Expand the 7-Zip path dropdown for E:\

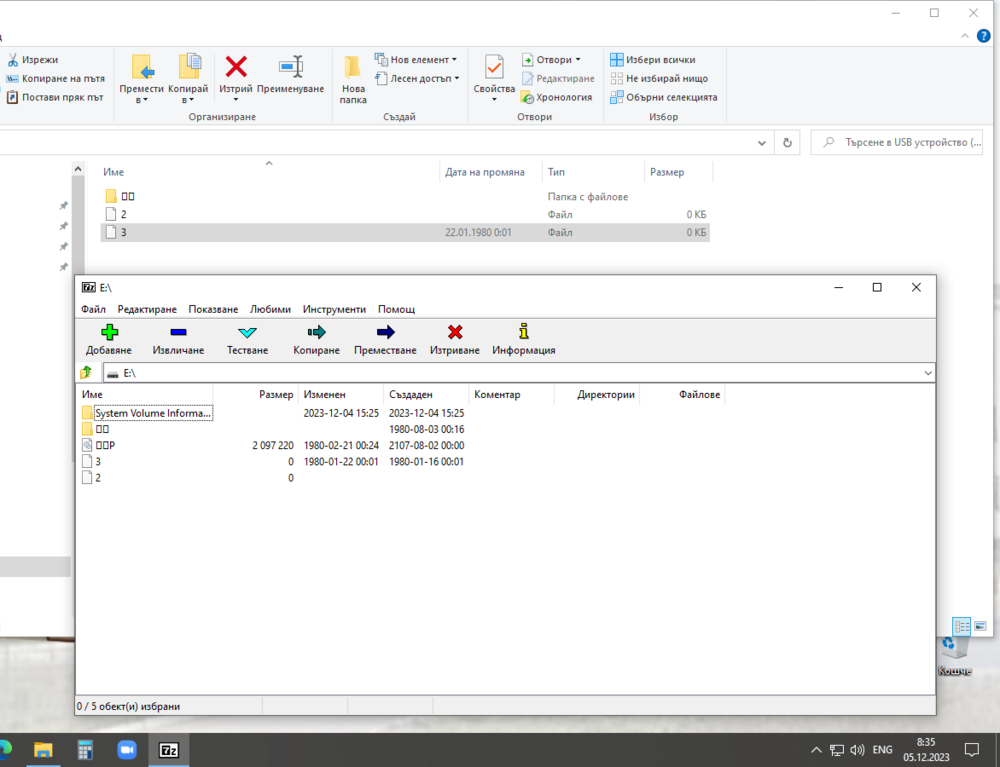pos(928,373)
